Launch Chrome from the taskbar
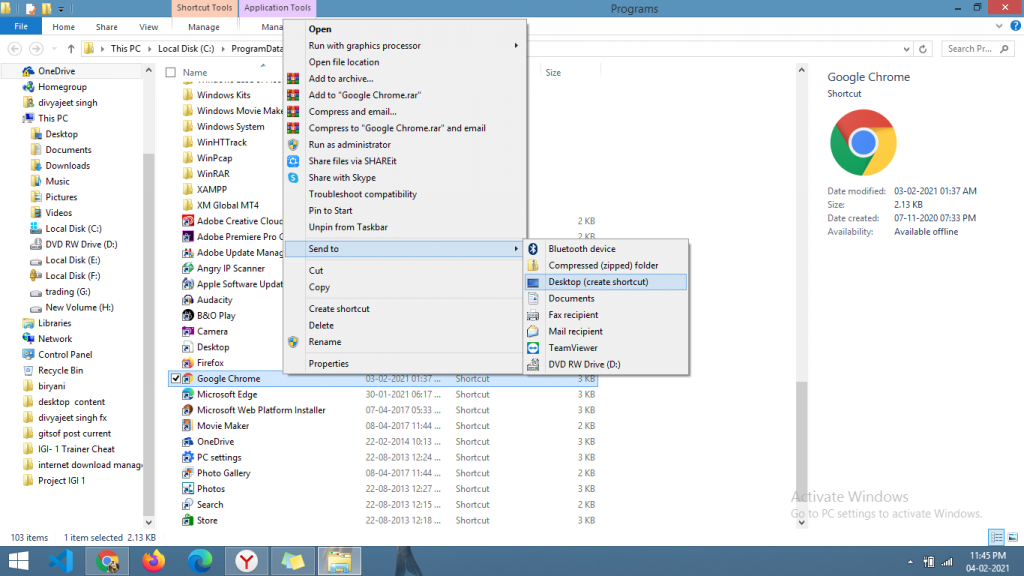The height and width of the screenshot is (576, 1024). (108, 561)
